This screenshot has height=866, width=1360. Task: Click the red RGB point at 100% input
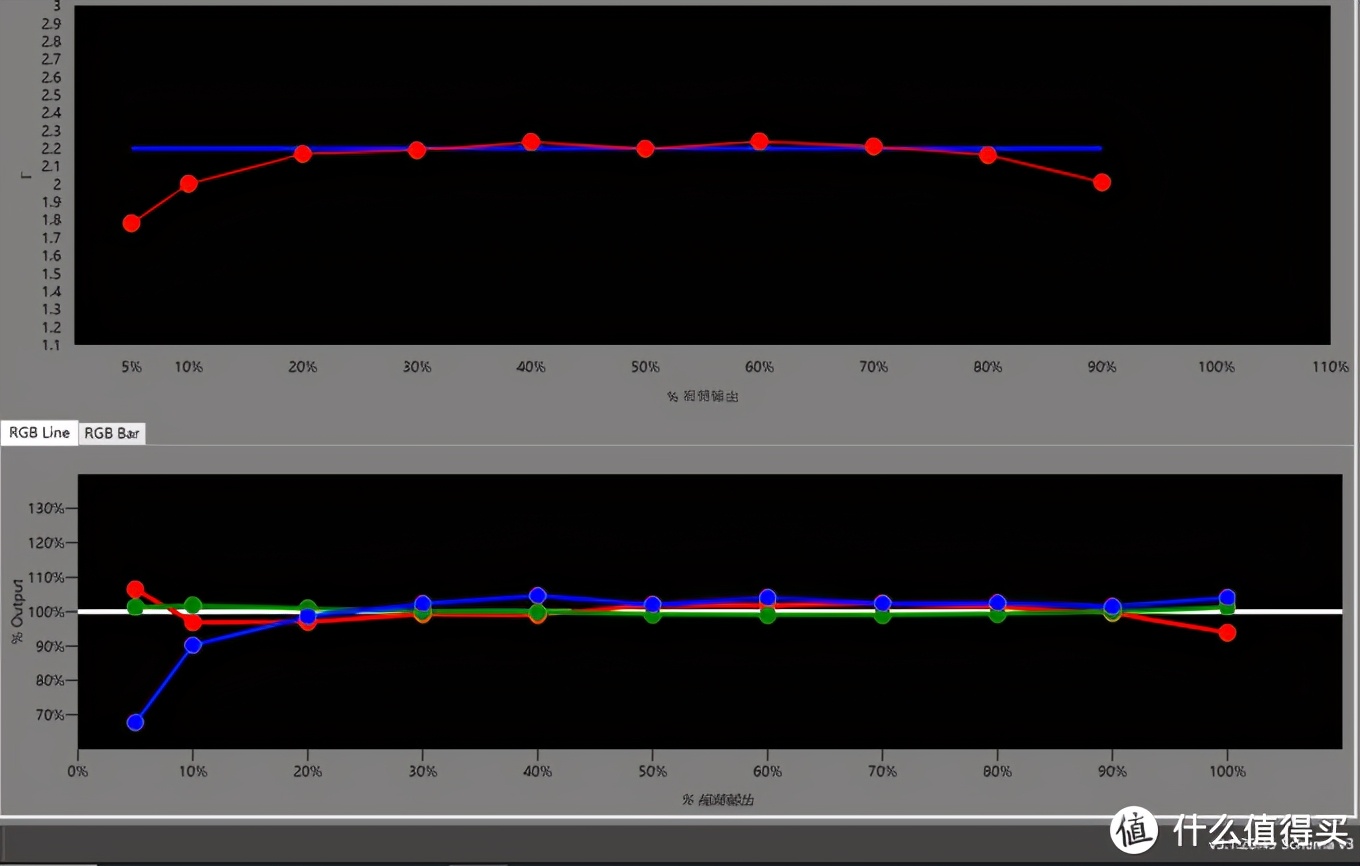click(1227, 633)
